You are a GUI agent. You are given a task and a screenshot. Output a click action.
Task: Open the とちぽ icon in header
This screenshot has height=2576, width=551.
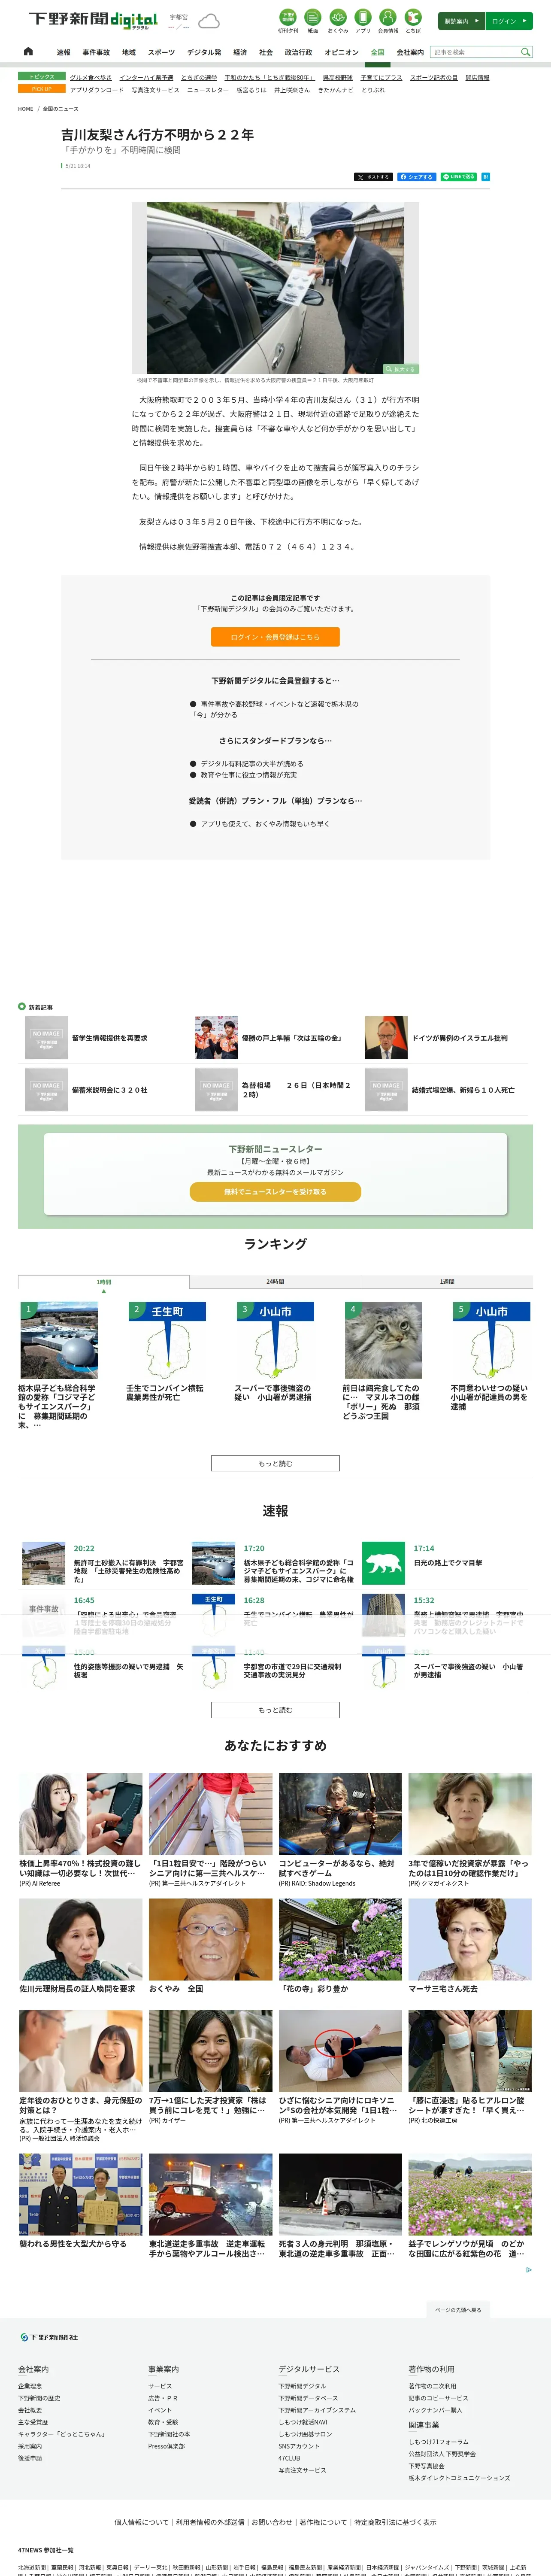pyautogui.click(x=413, y=21)
